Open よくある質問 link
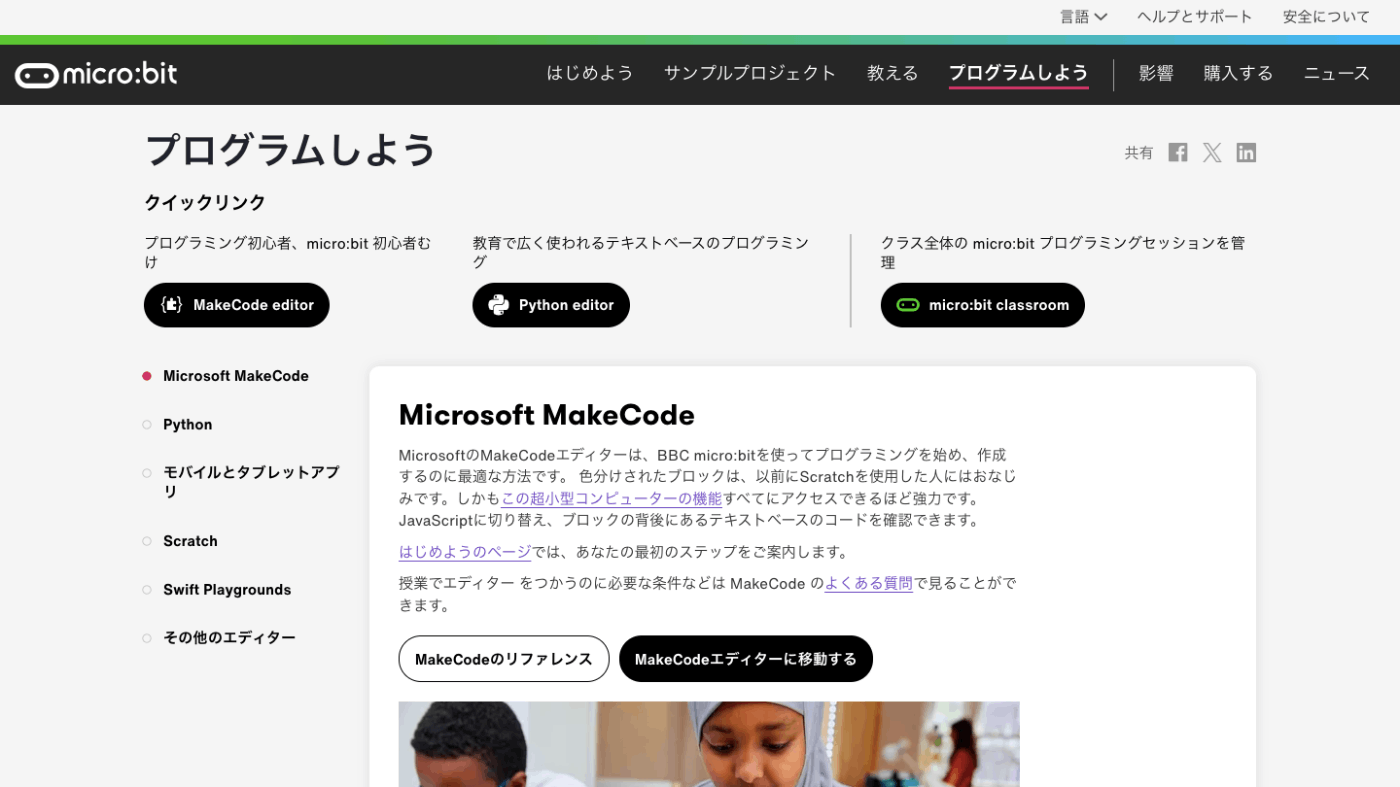The image size is (1400, 787). pos(869,583)
